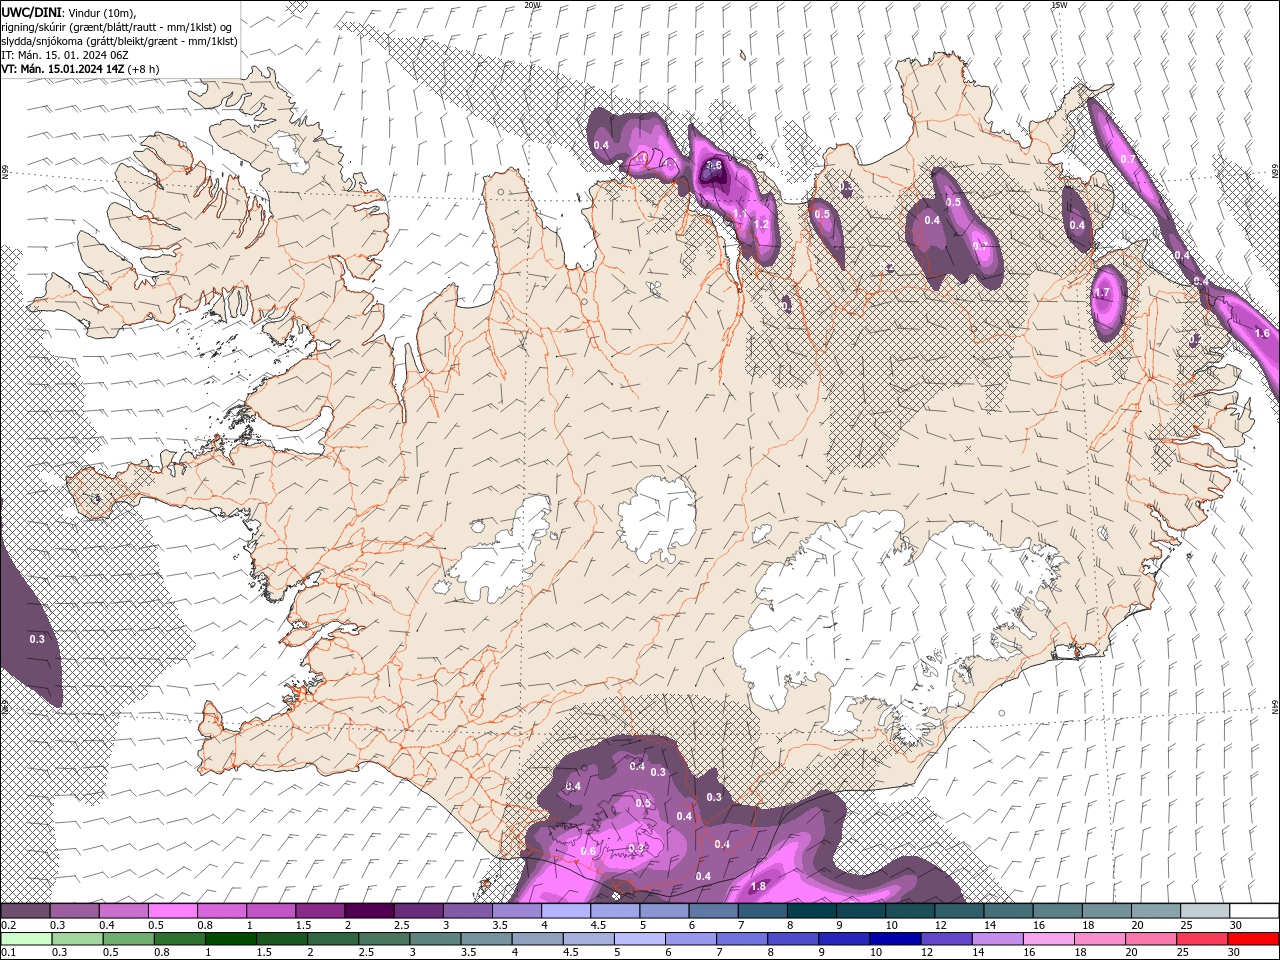Select snow legend swatch between 16 and 18
1280x960 pixels.
pyautogui.click(x=1058, y=911)
